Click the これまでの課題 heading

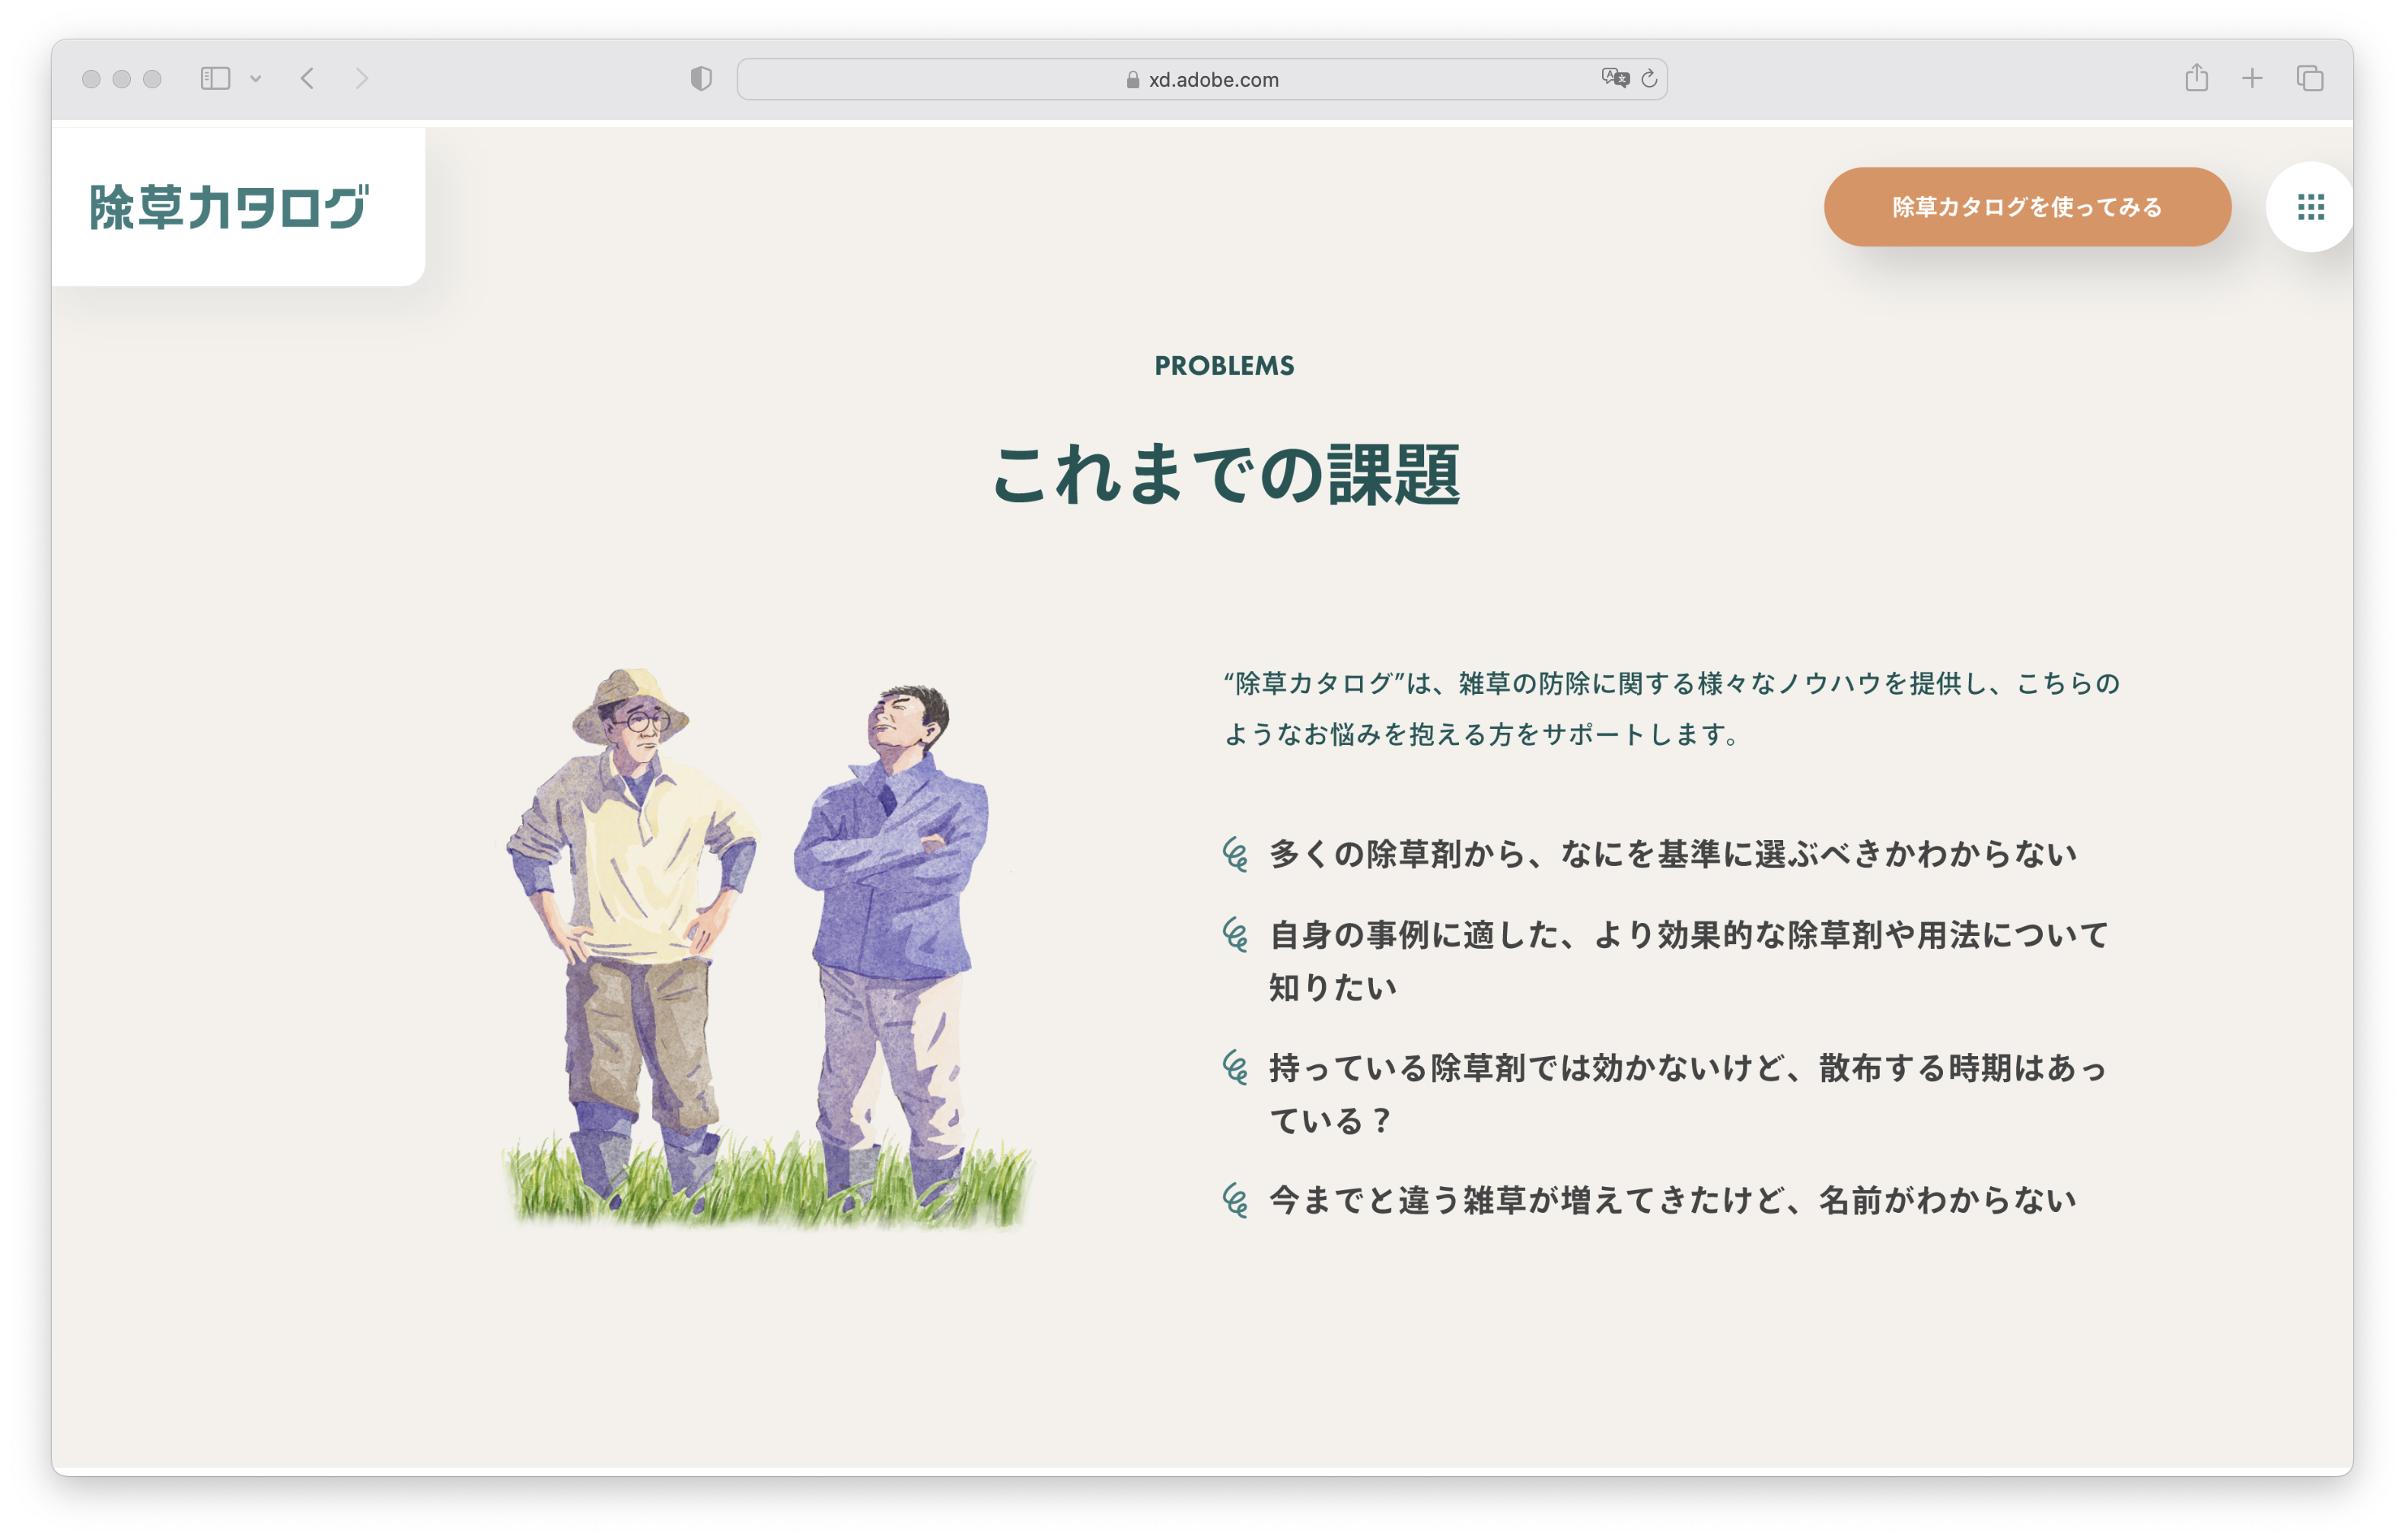(x=1224, y=474)
